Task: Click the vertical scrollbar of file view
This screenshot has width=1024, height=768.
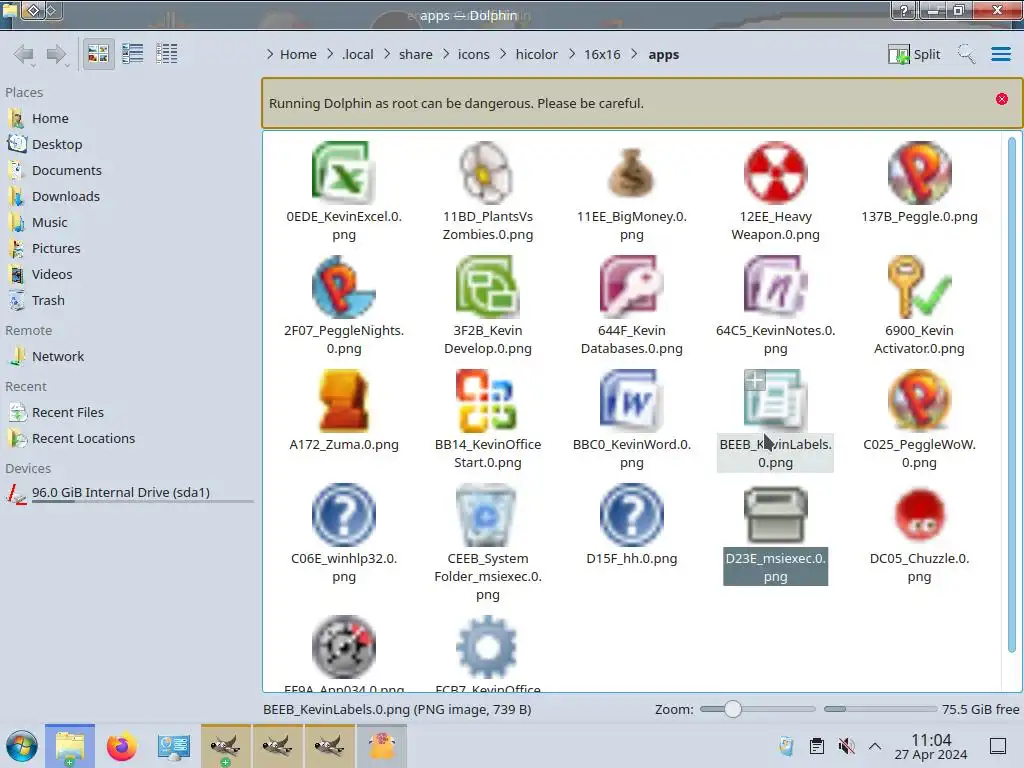Action: tap(1012, 394)
